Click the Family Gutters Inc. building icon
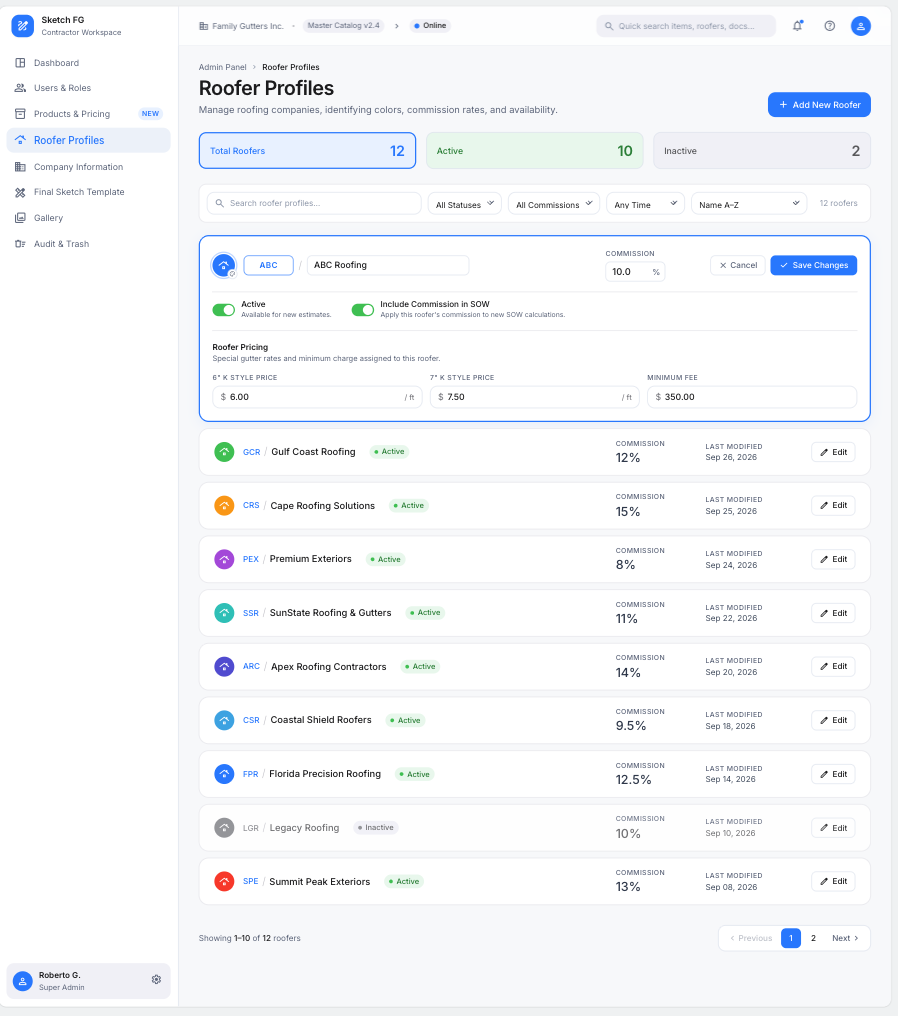 coord(203,26)
